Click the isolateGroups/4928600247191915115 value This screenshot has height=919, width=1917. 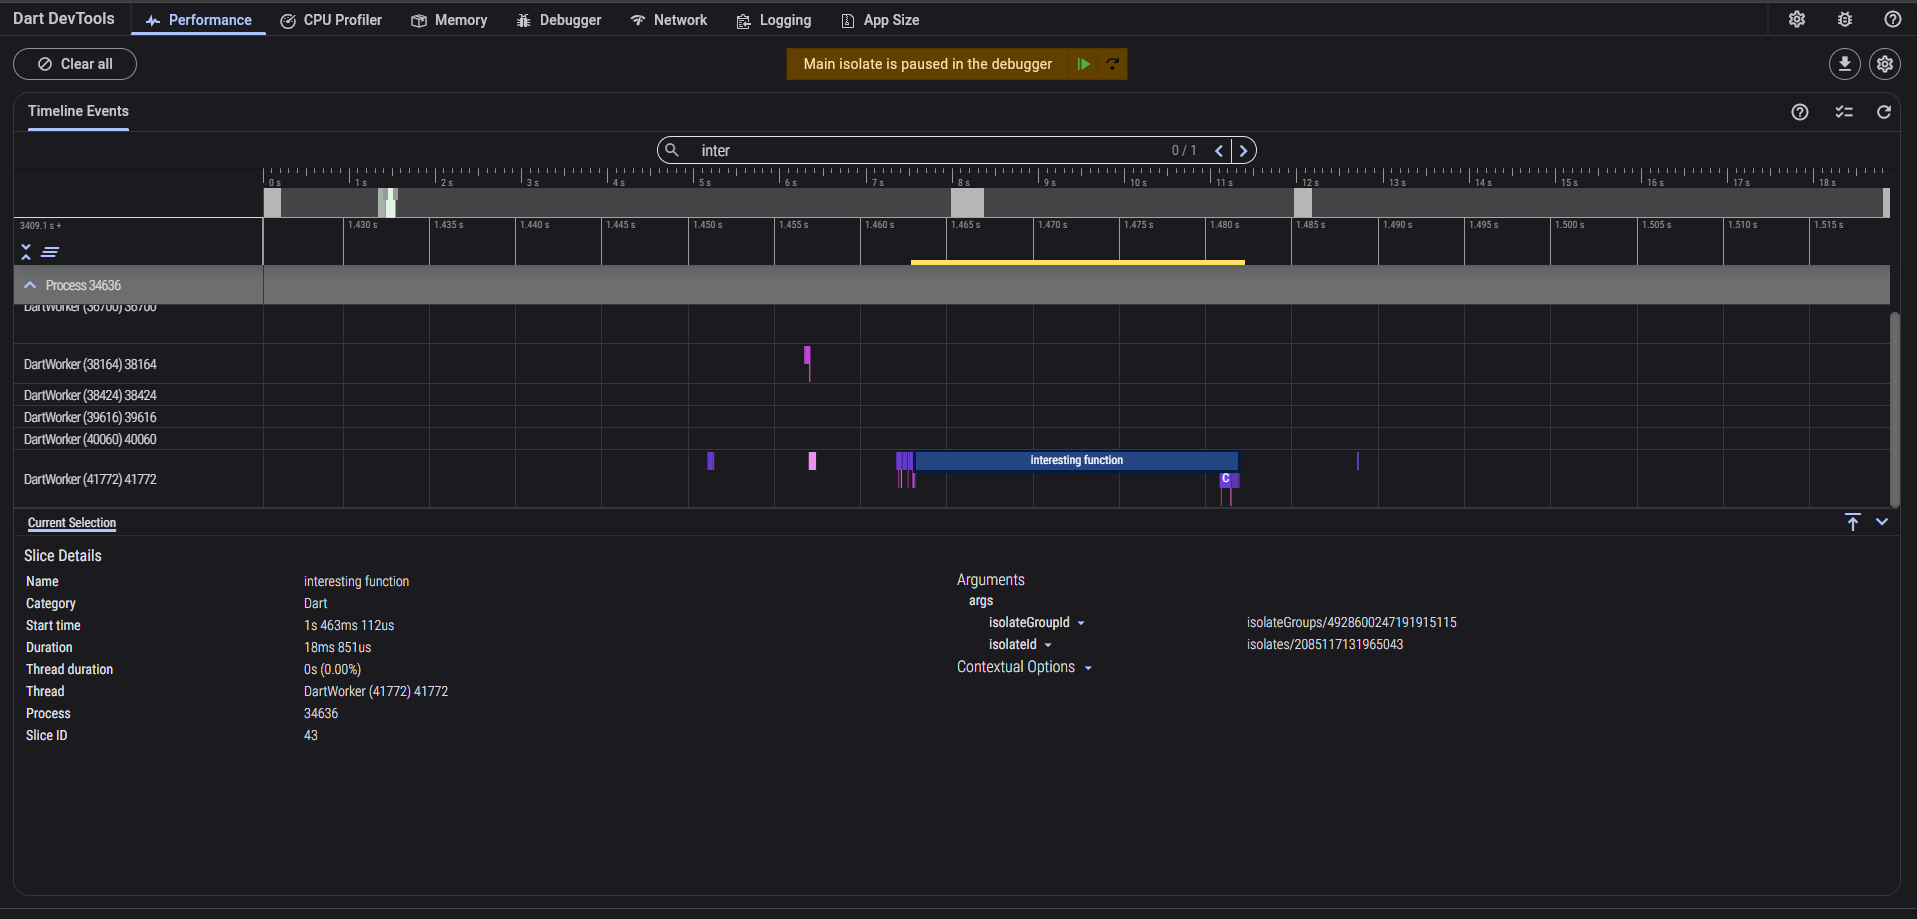coord(1351,622)
